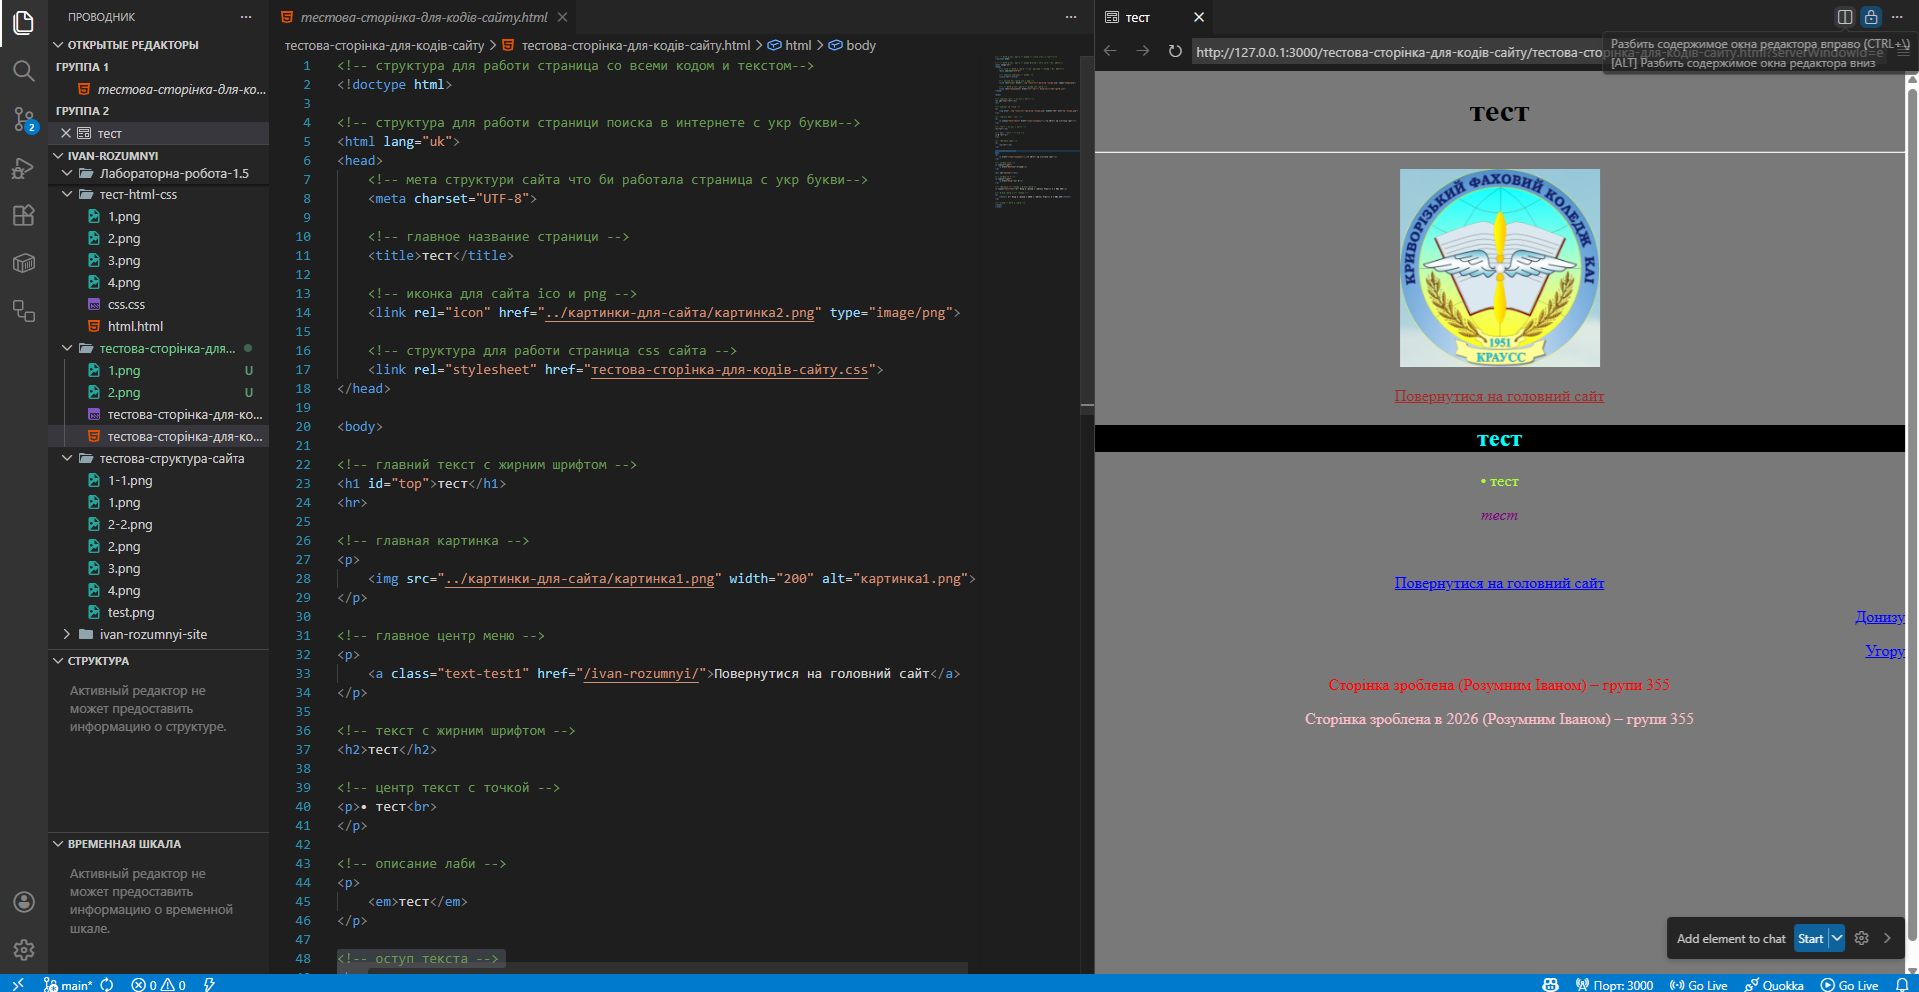Viewport: 1919px width, 992px height.
Task: Reload the browser preview page
Action: 1175,51
